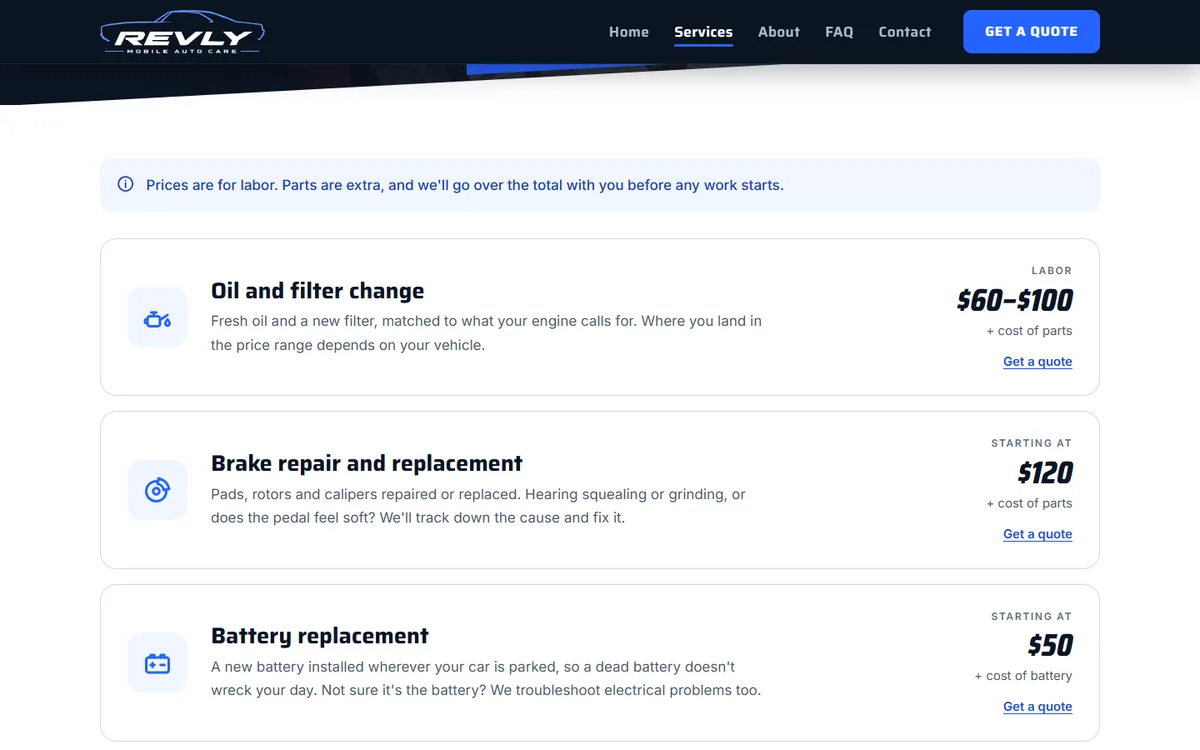Click the car battery service icon

tap(158, 663)
